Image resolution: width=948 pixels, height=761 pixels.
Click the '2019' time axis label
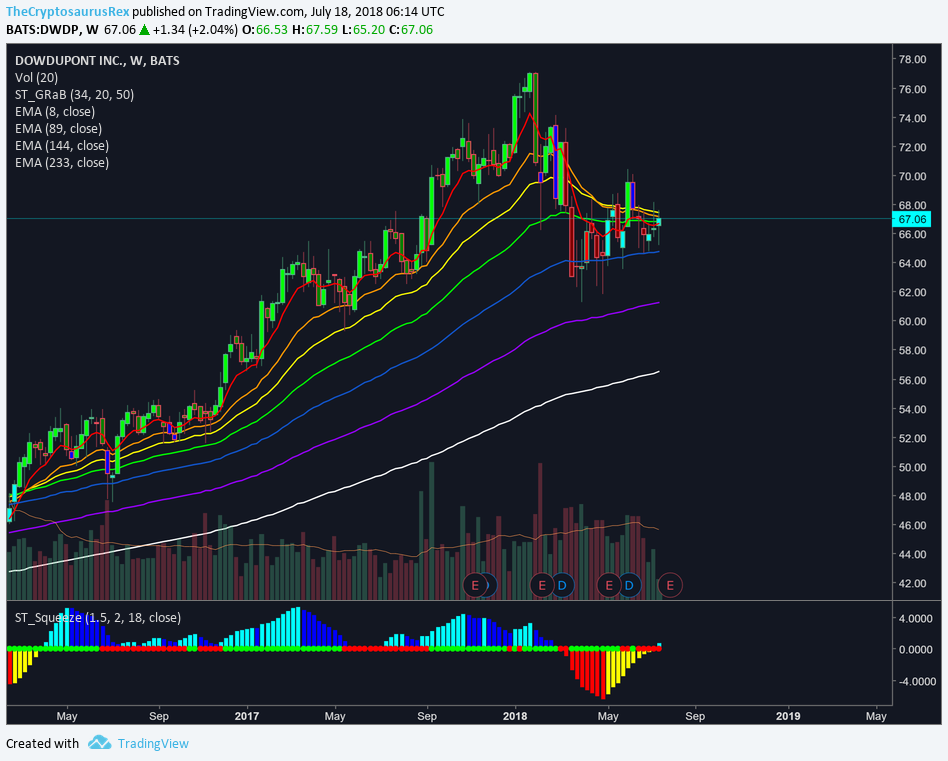tap(788, 716)
